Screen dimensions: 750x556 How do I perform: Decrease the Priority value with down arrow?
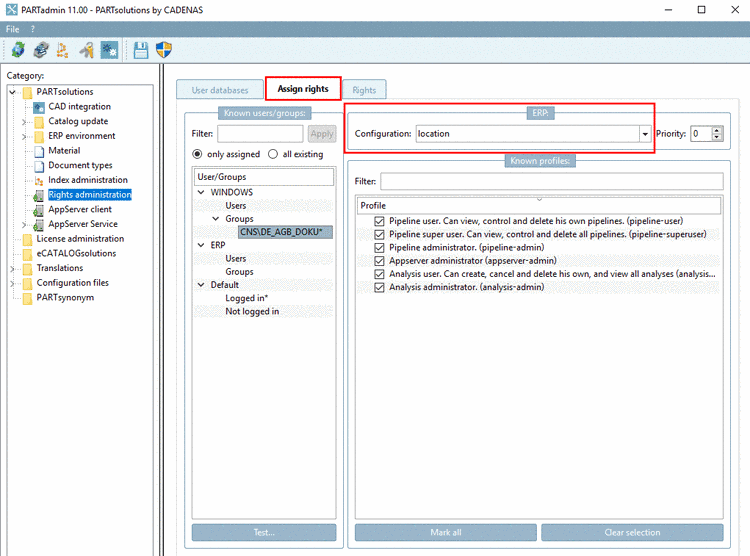click(x=717, y=138)
